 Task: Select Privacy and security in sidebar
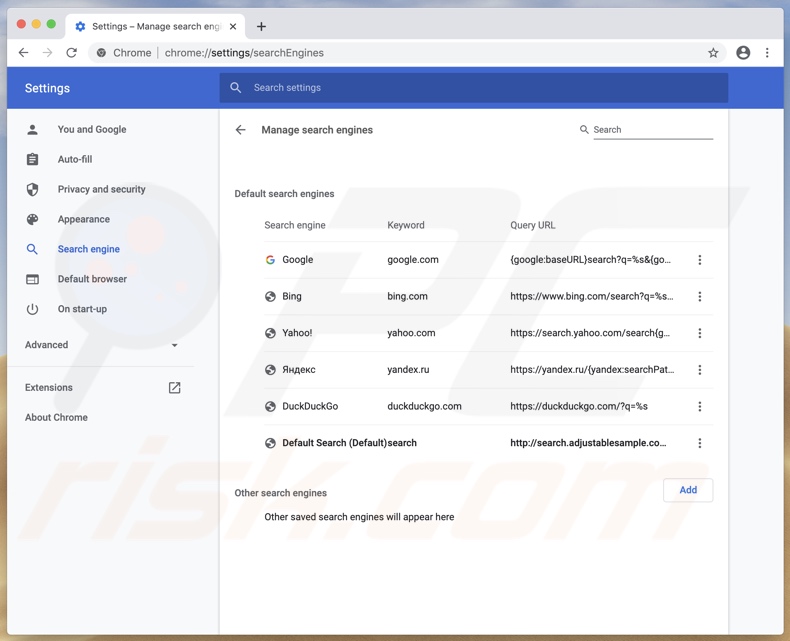[101, 189]
